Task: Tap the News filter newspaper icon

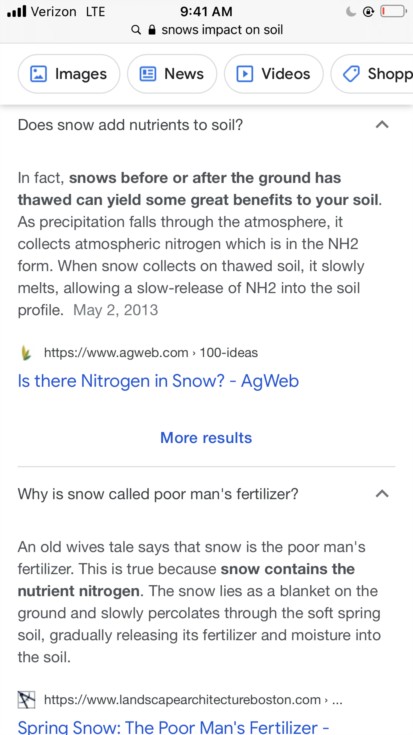Action: click(148, 74)
